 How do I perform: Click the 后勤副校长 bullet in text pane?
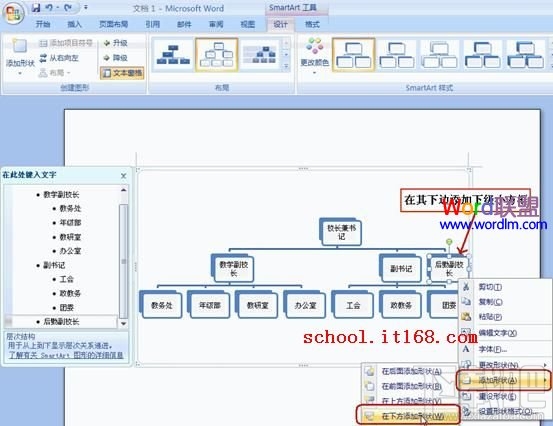[x=61, y=322]
